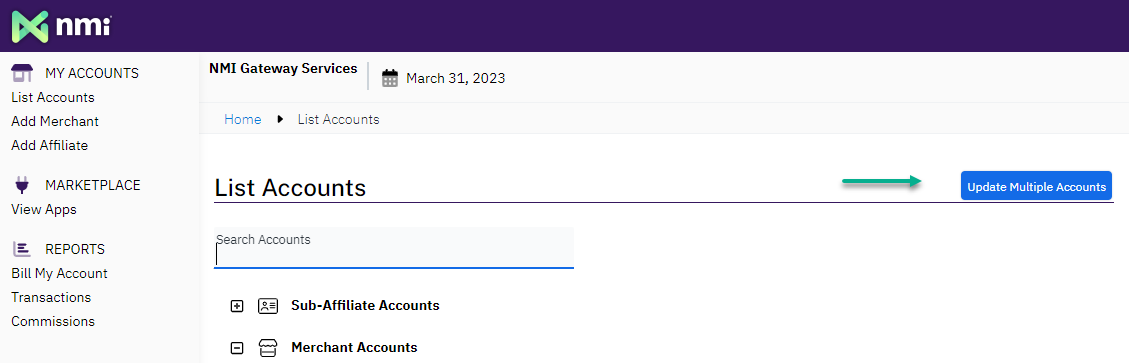Click the Sub-Affiliate Accounts ID card icon

(268, 305)
